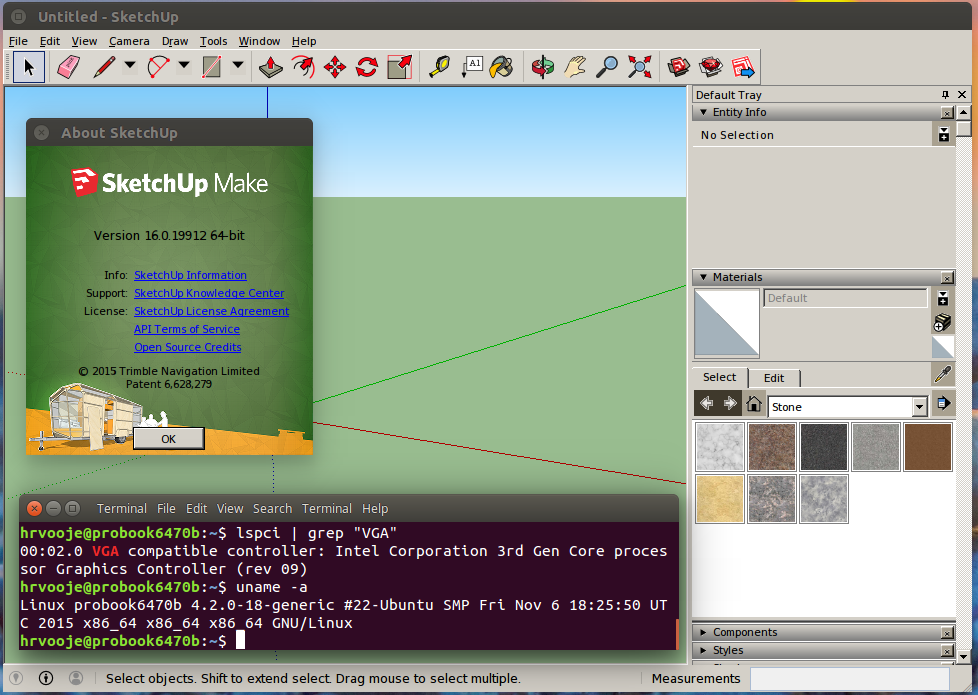Open the Stone material library dropdown
This screenshot has height=695, width=978.
point(919,407)
